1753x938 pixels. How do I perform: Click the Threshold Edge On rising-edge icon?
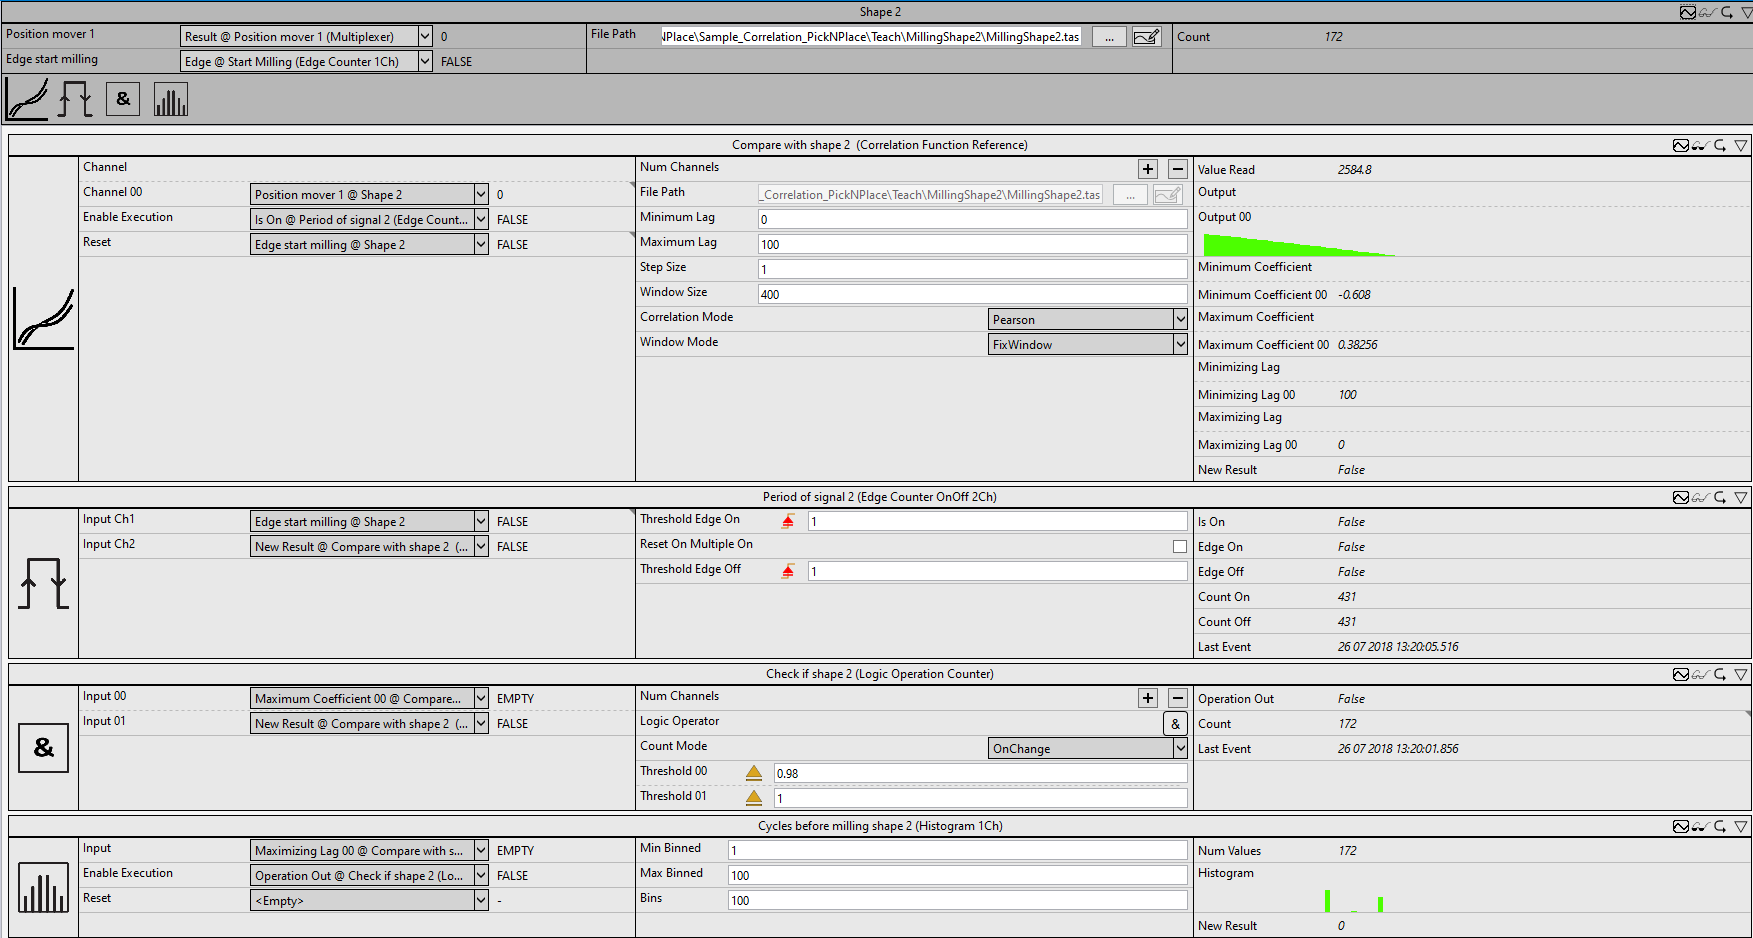point(788,521)
